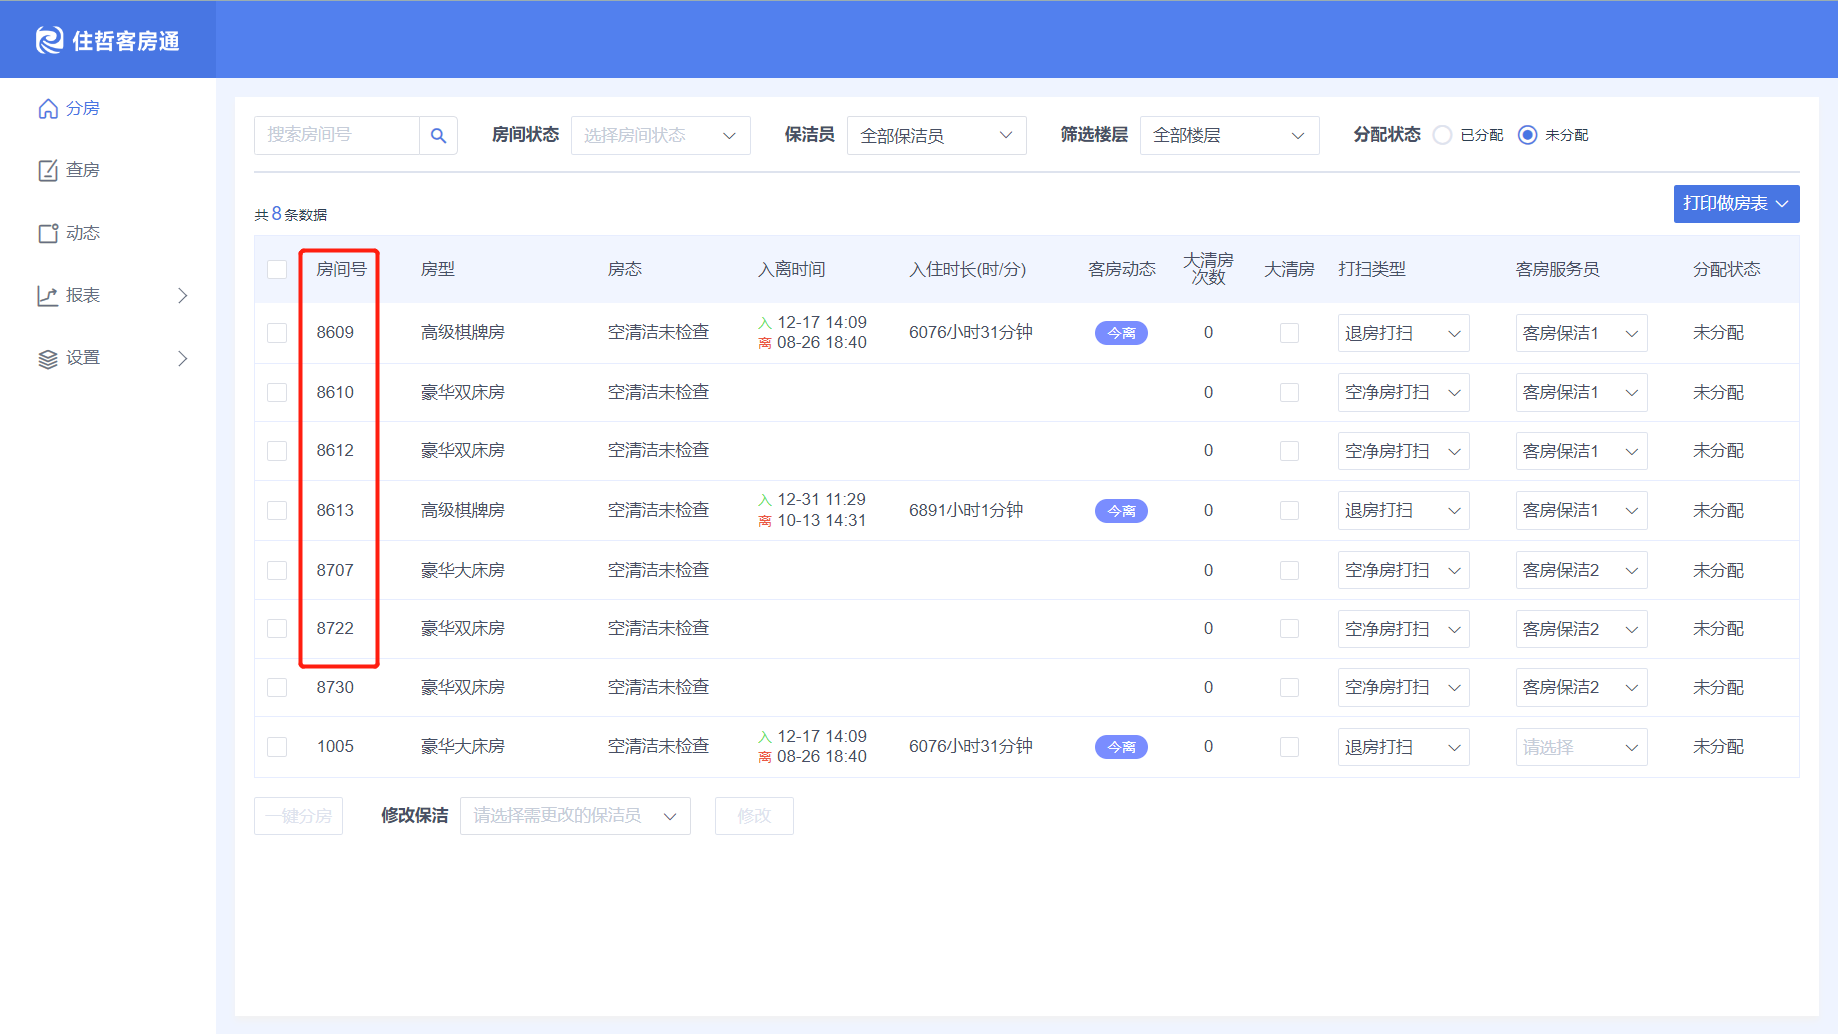Viewport: 1838px width, 1034px height.
Task: Expand the 设置 menu chevron
Action: (x=183, y=358)
